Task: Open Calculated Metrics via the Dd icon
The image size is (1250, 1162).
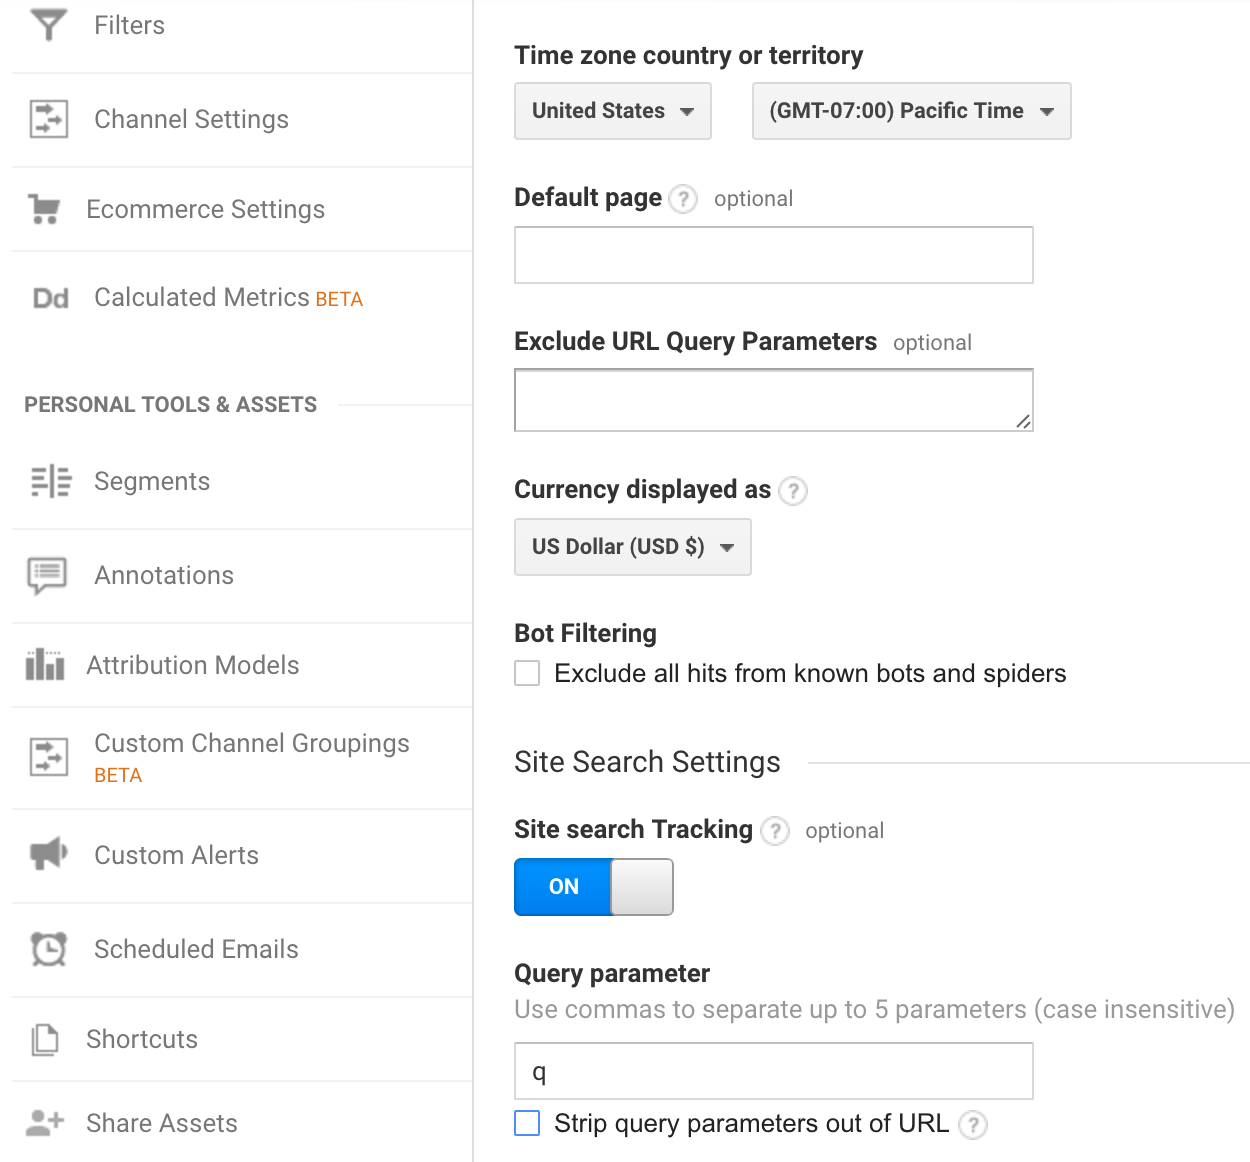Action: [49, 297]
